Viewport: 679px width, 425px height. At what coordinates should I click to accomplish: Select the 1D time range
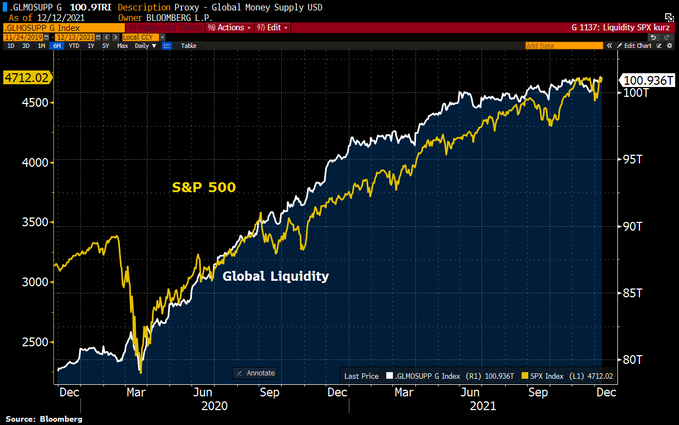(x=11, y=45)
